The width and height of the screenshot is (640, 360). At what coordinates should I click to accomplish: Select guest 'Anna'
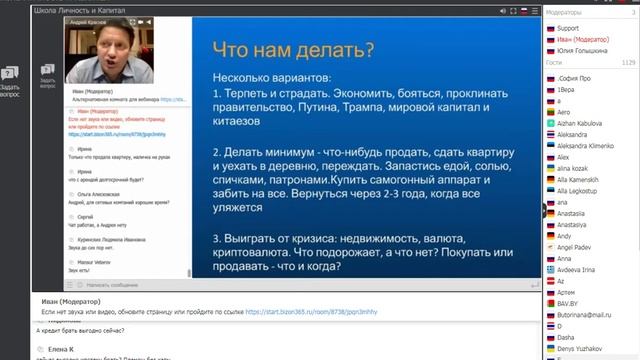pos(564,258)
